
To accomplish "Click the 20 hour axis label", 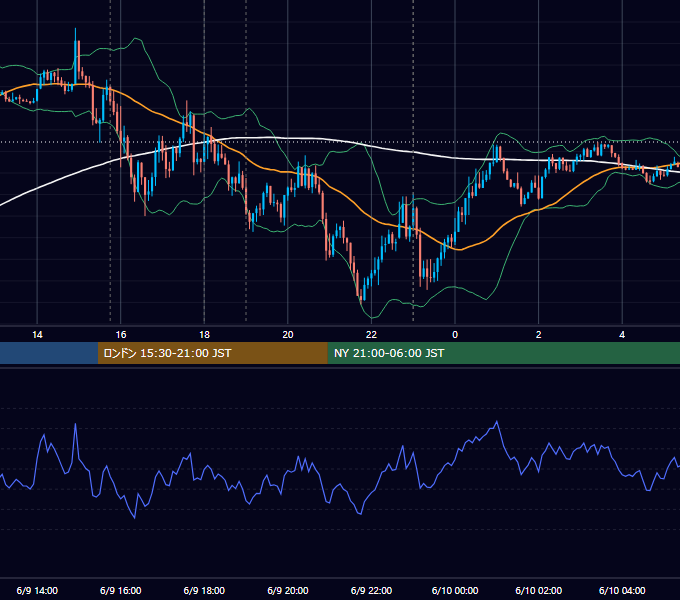I will click(288, 335).
